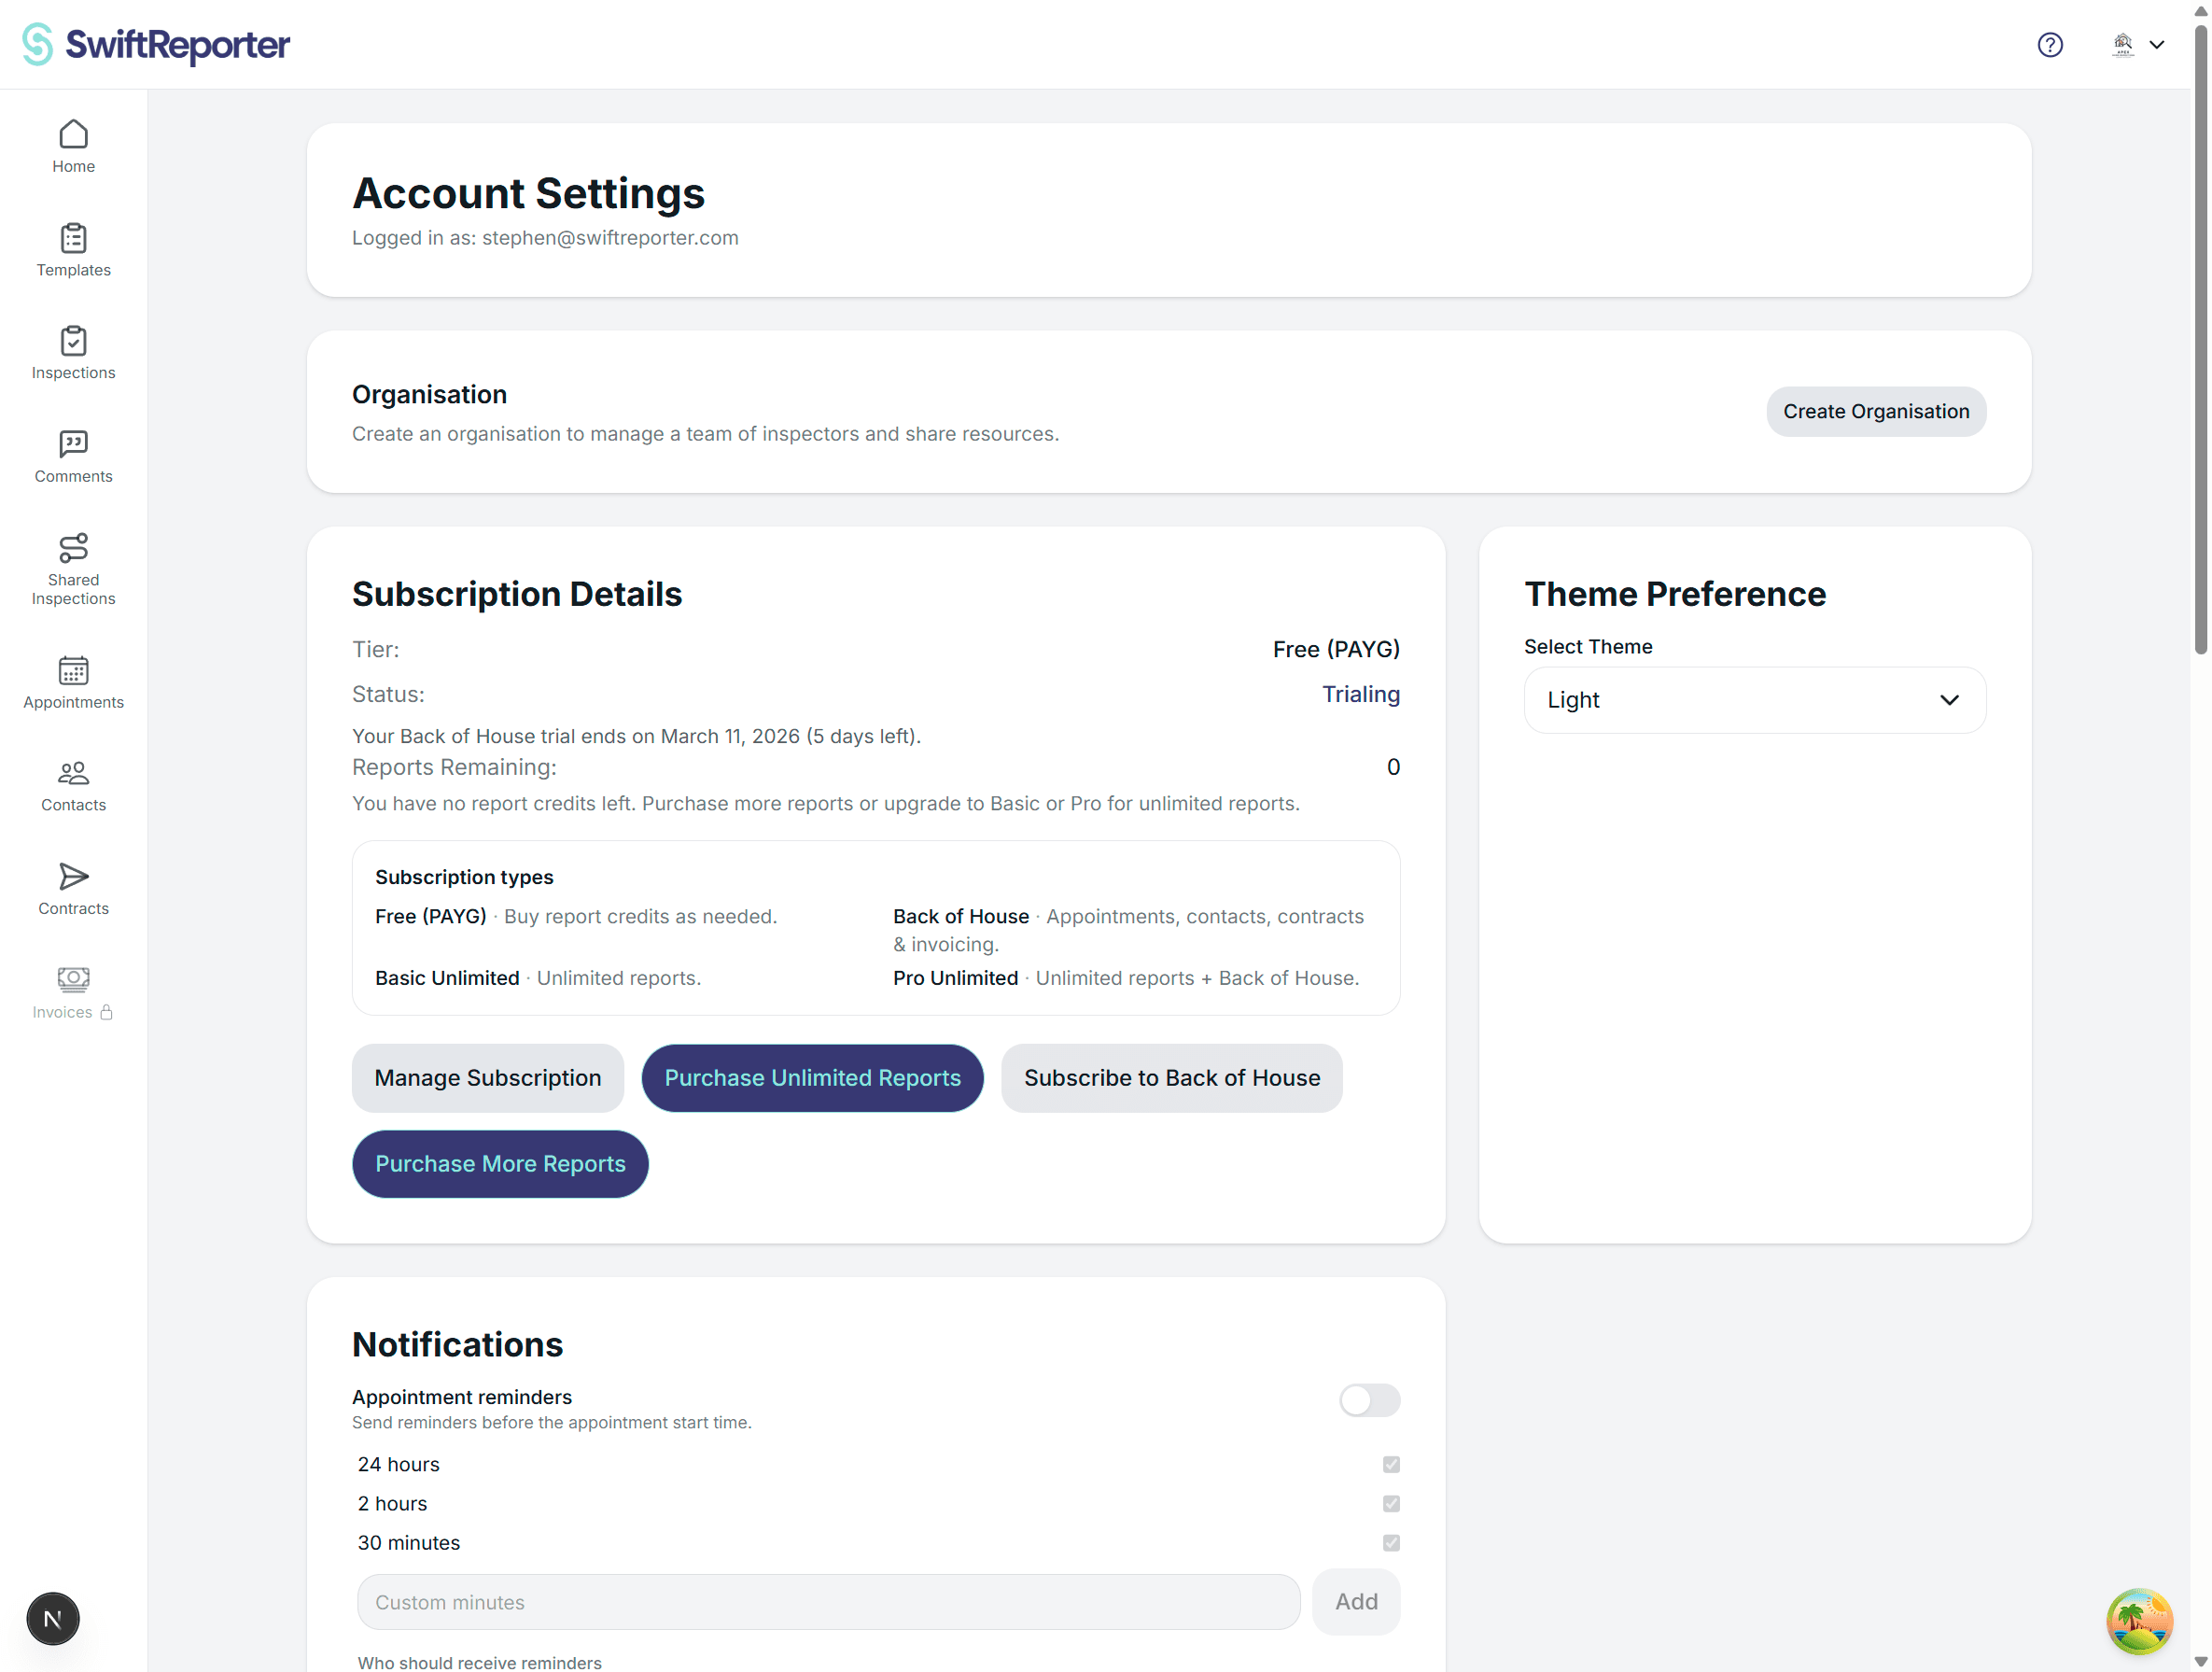Open Templates in the sidebar
The width and height of the screenshot is (2212, 1672).
point(73,250)
